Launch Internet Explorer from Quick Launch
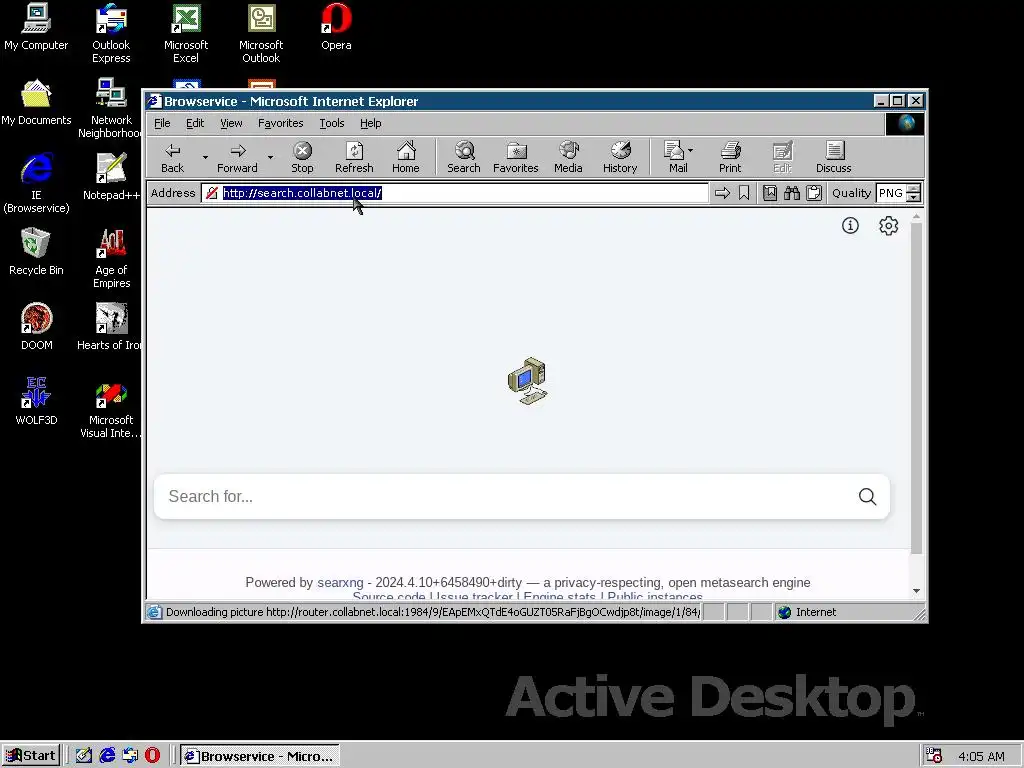1024x768 pixels. coord(107,756)
